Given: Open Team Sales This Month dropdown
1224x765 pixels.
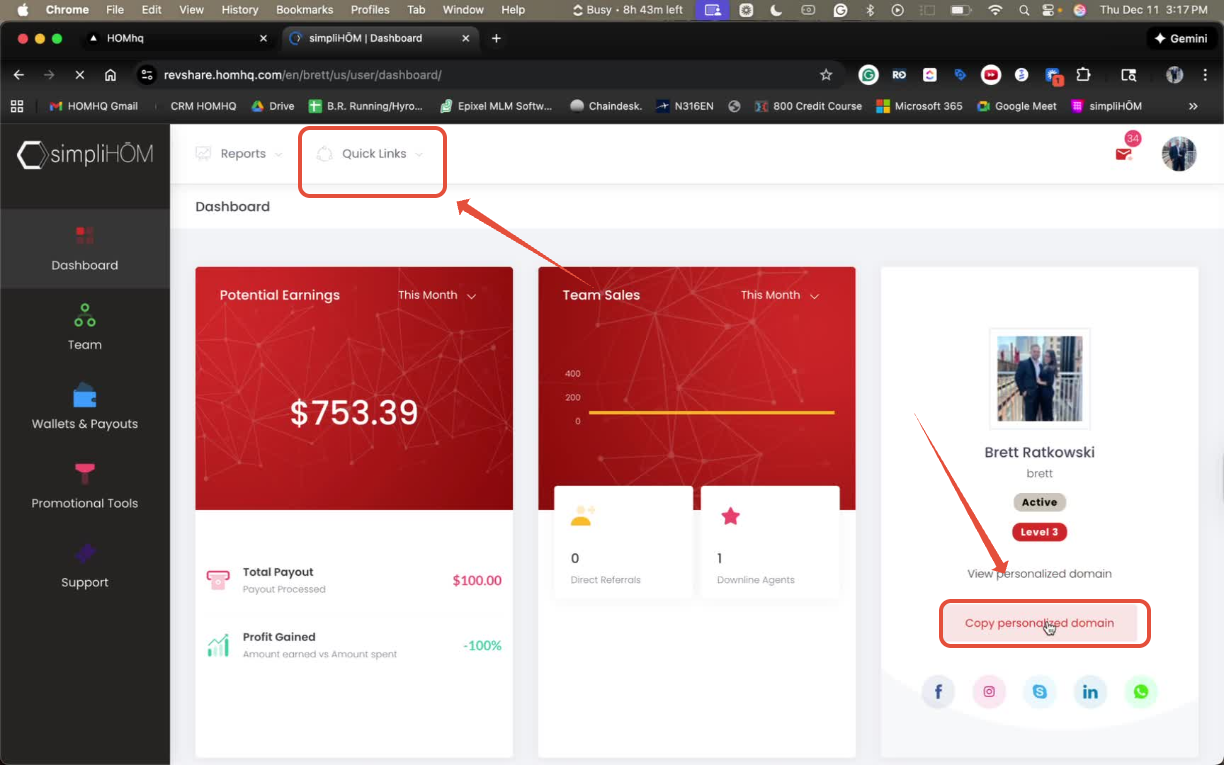Looking at the screenshot, I should coord(780,295).
